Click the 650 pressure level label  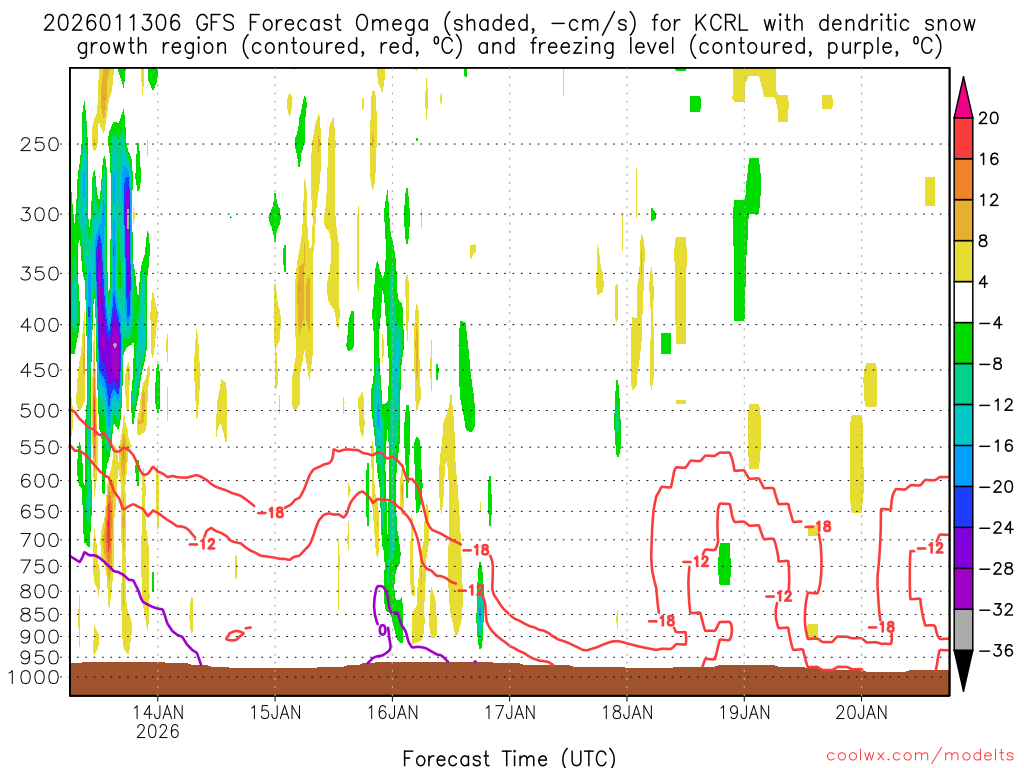40,511
